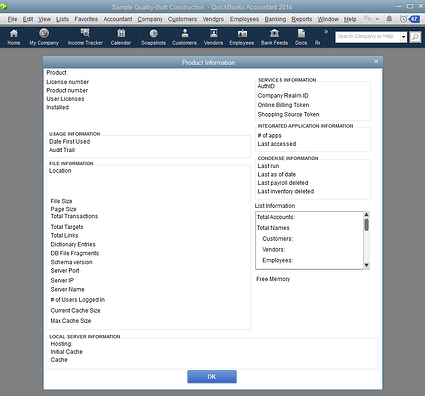Screen dimensions: 425x396
Task: Open the Company menu
Action: coord(150,19)
